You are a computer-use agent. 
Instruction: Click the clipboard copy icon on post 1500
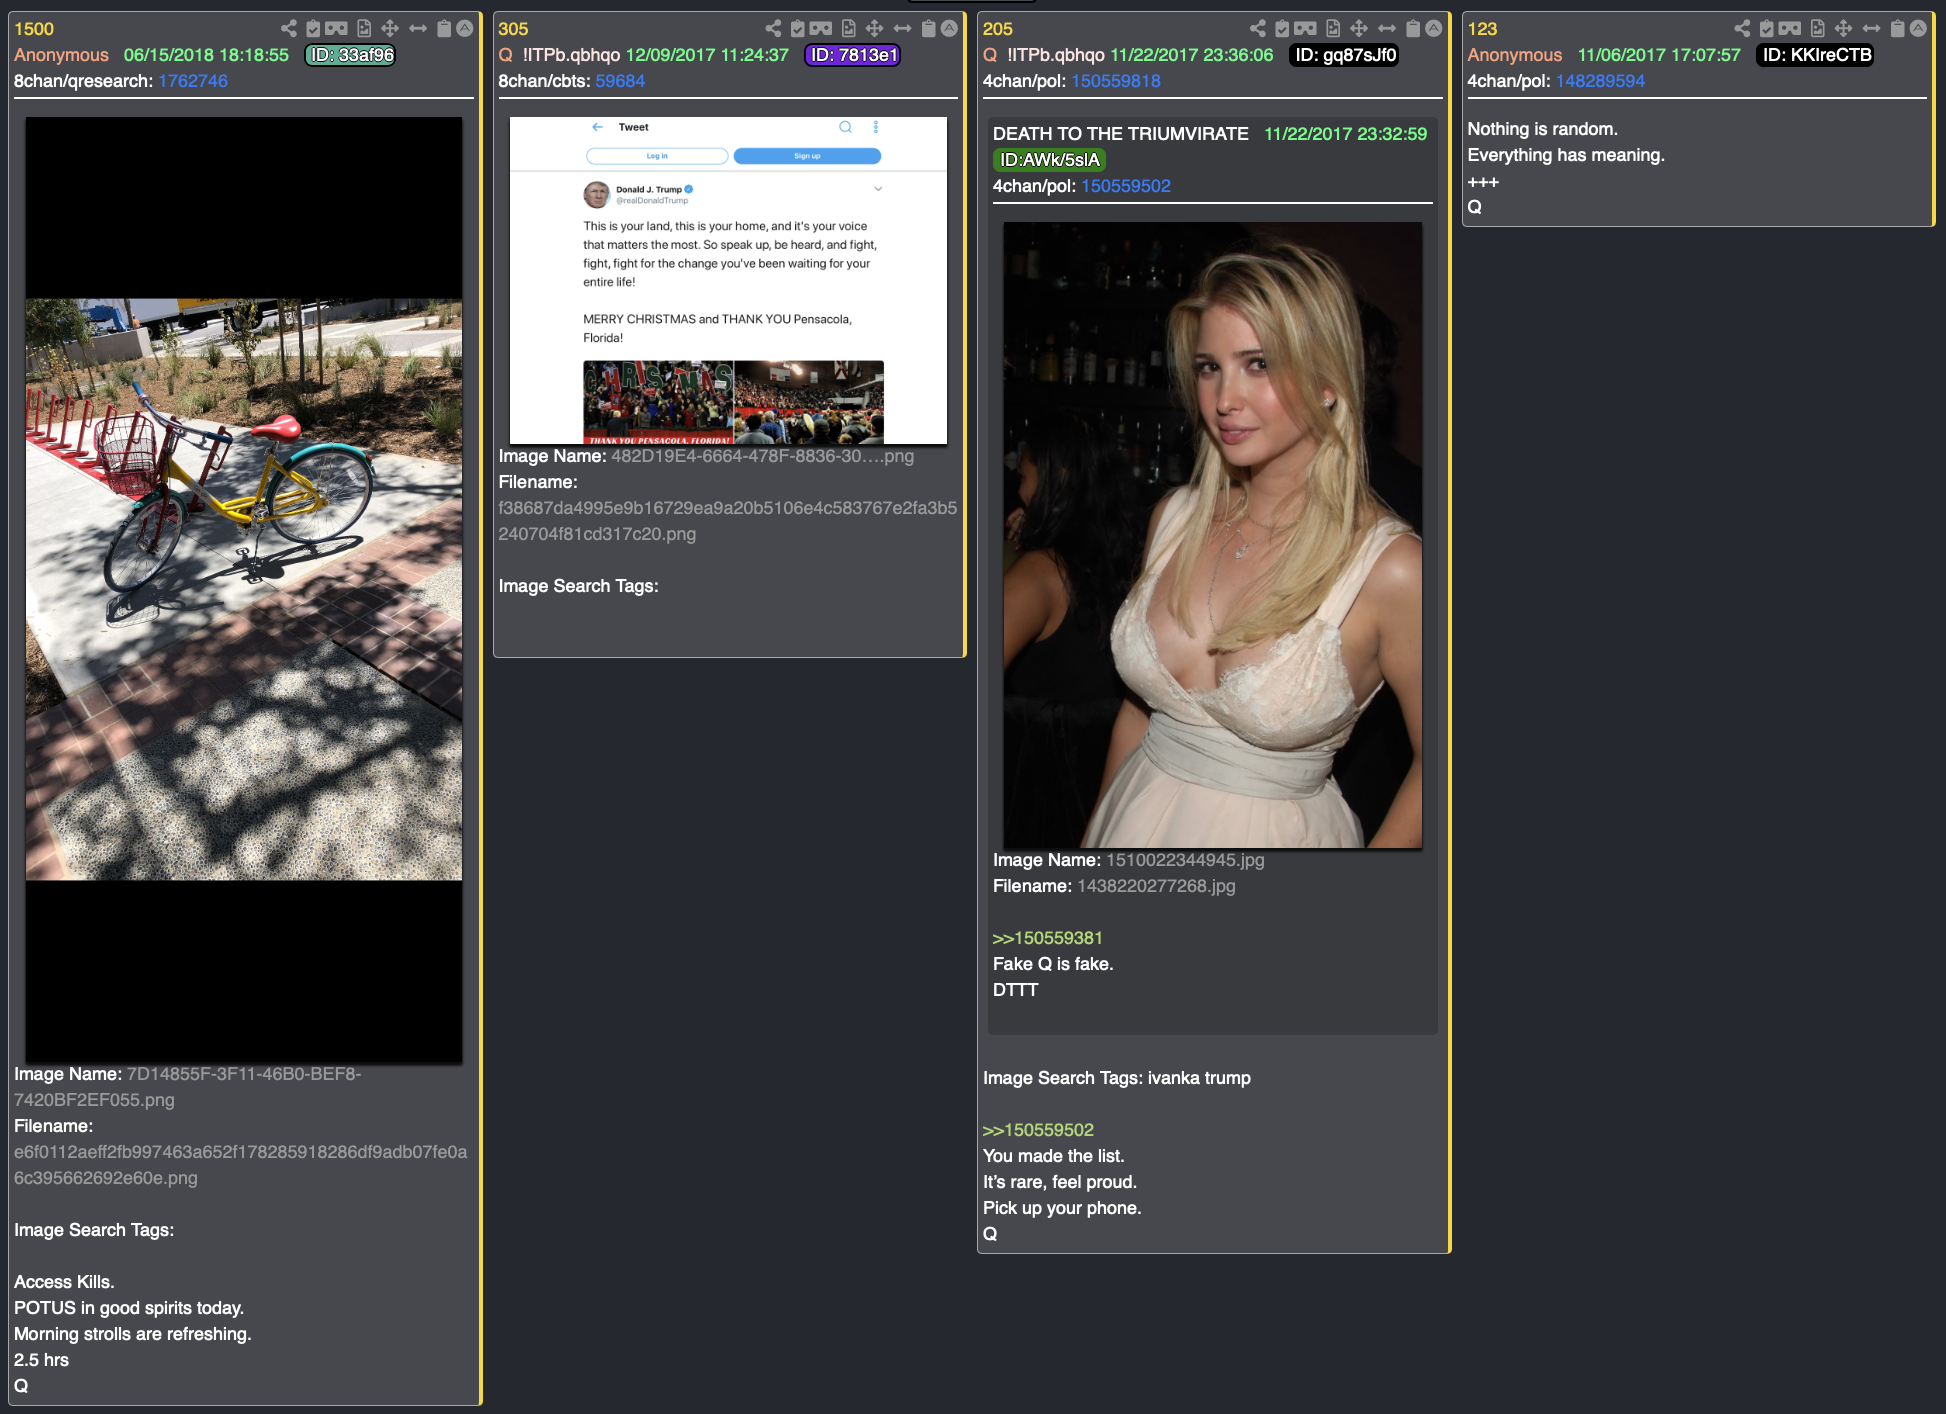coord(444,28)
